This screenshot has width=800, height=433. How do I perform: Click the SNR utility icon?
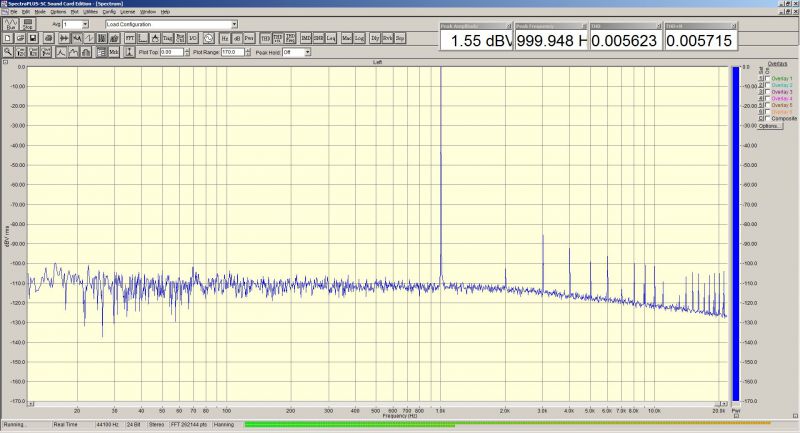click(318, 38)
